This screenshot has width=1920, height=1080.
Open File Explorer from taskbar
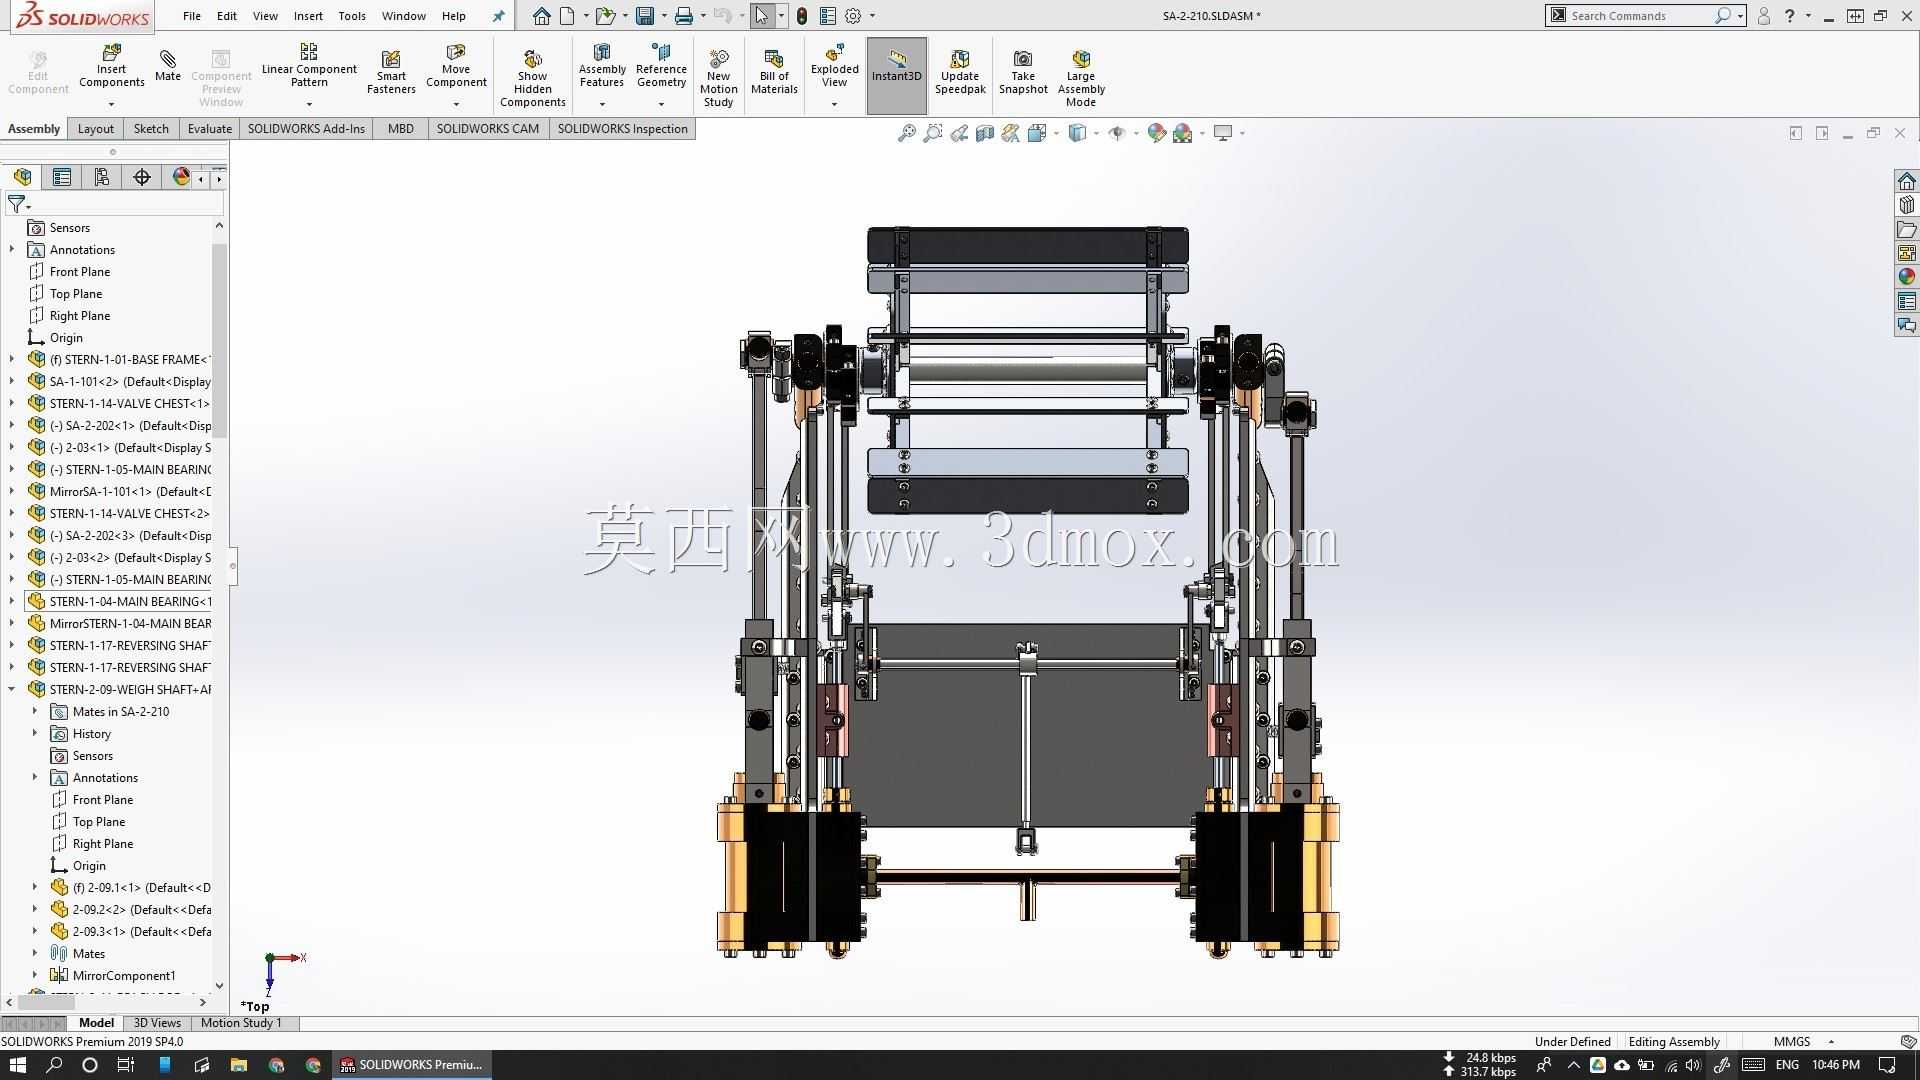239,1065
